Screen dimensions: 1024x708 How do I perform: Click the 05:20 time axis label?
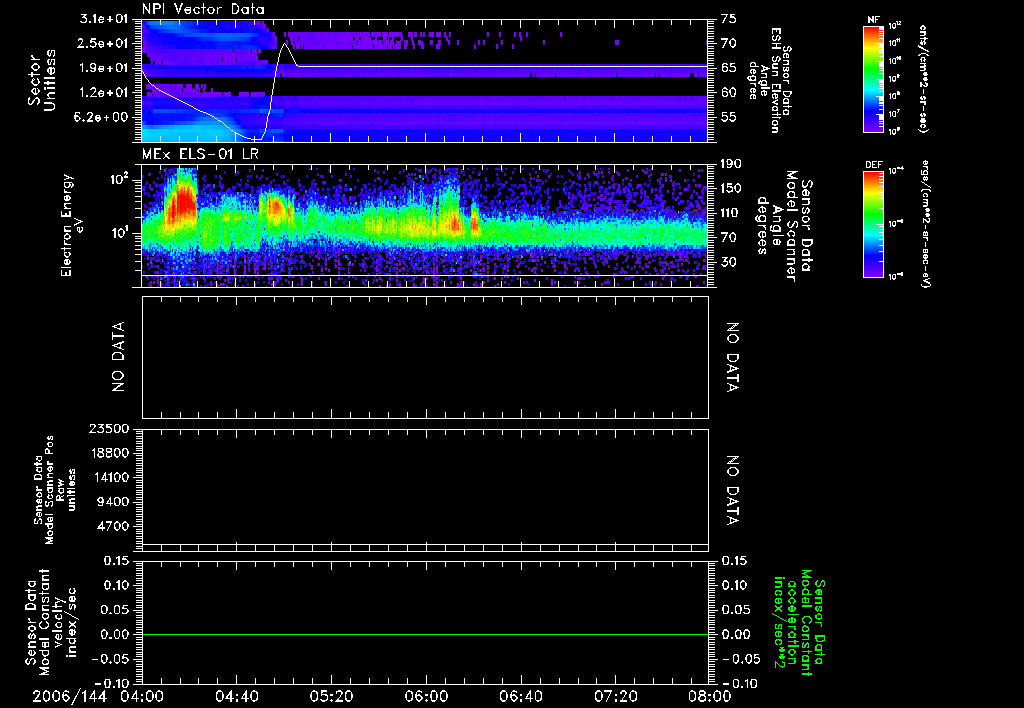(331, 695)
